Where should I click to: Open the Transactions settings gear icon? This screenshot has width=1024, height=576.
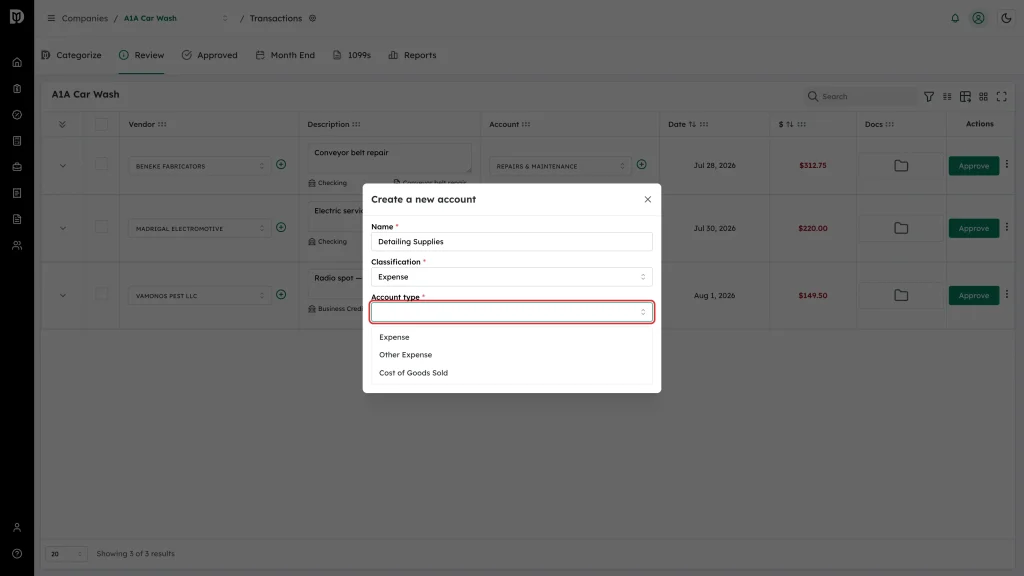pos(313,18)
